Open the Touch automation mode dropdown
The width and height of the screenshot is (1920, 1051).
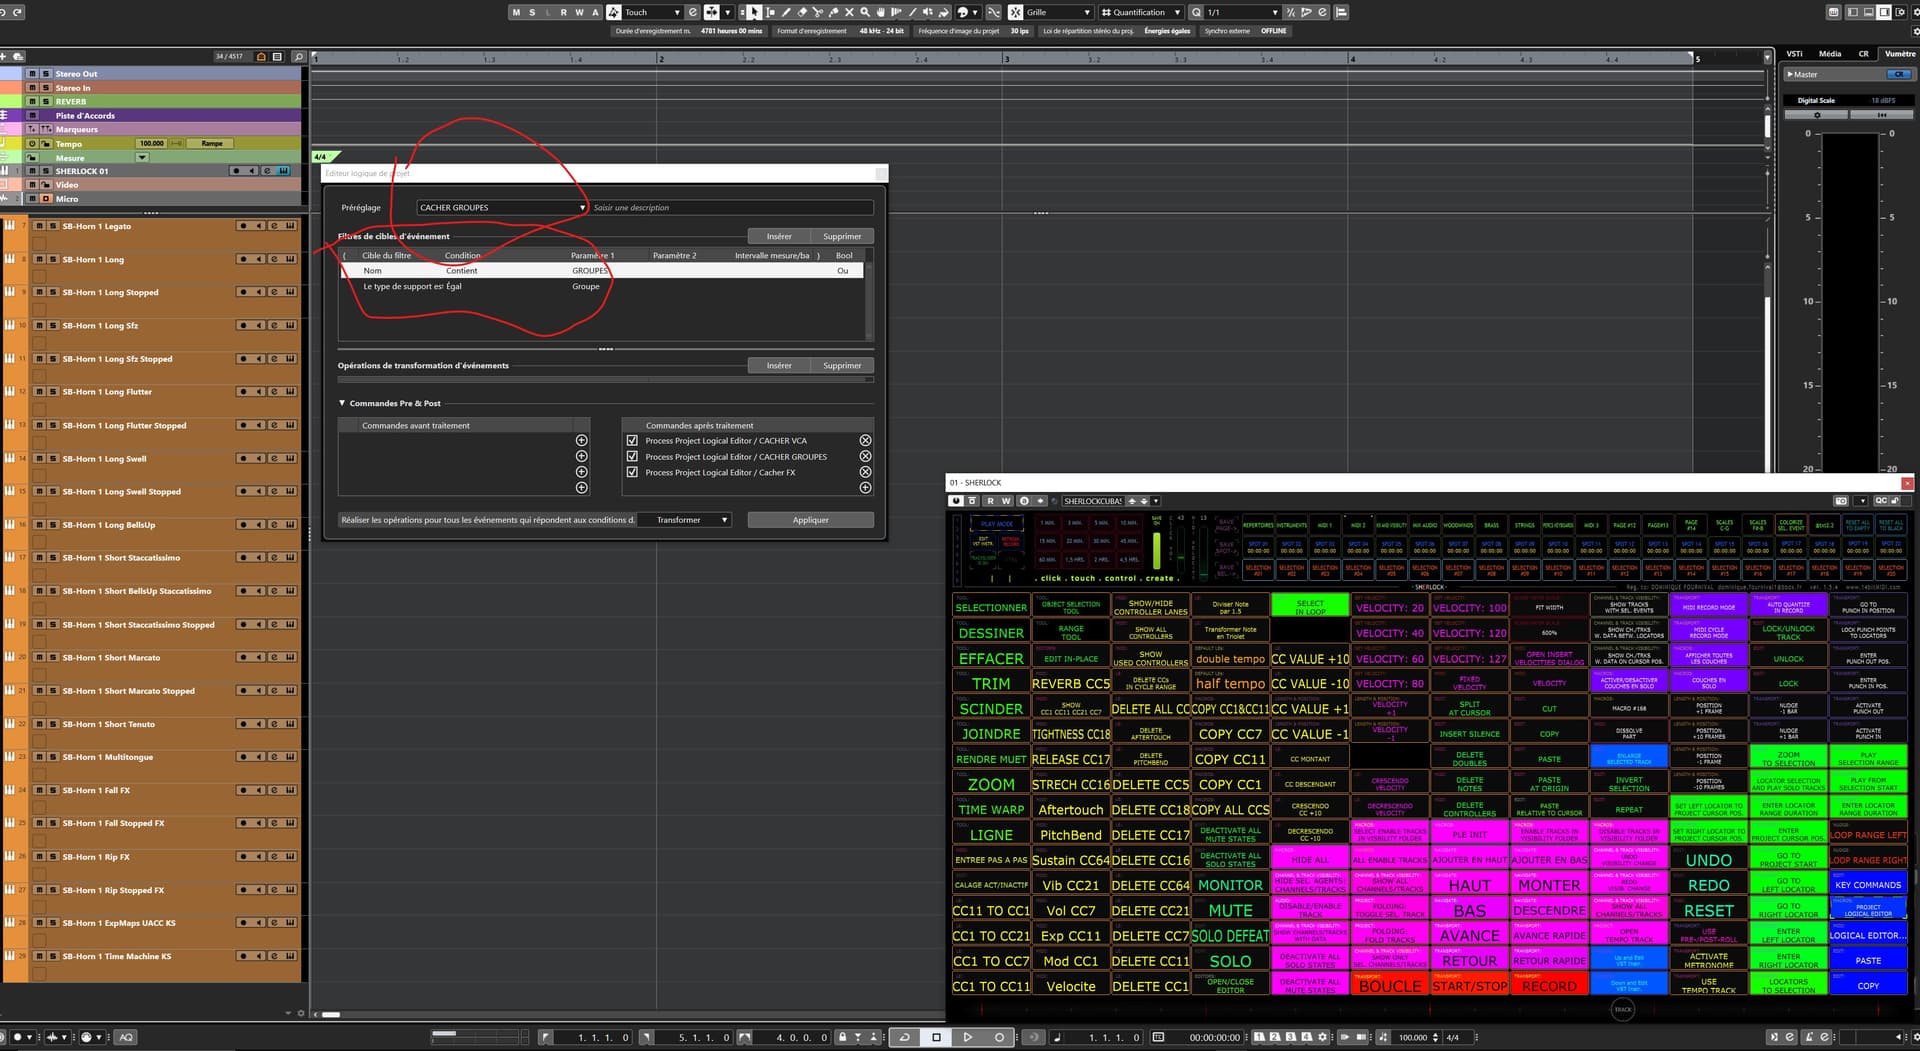tap(652, 12)
